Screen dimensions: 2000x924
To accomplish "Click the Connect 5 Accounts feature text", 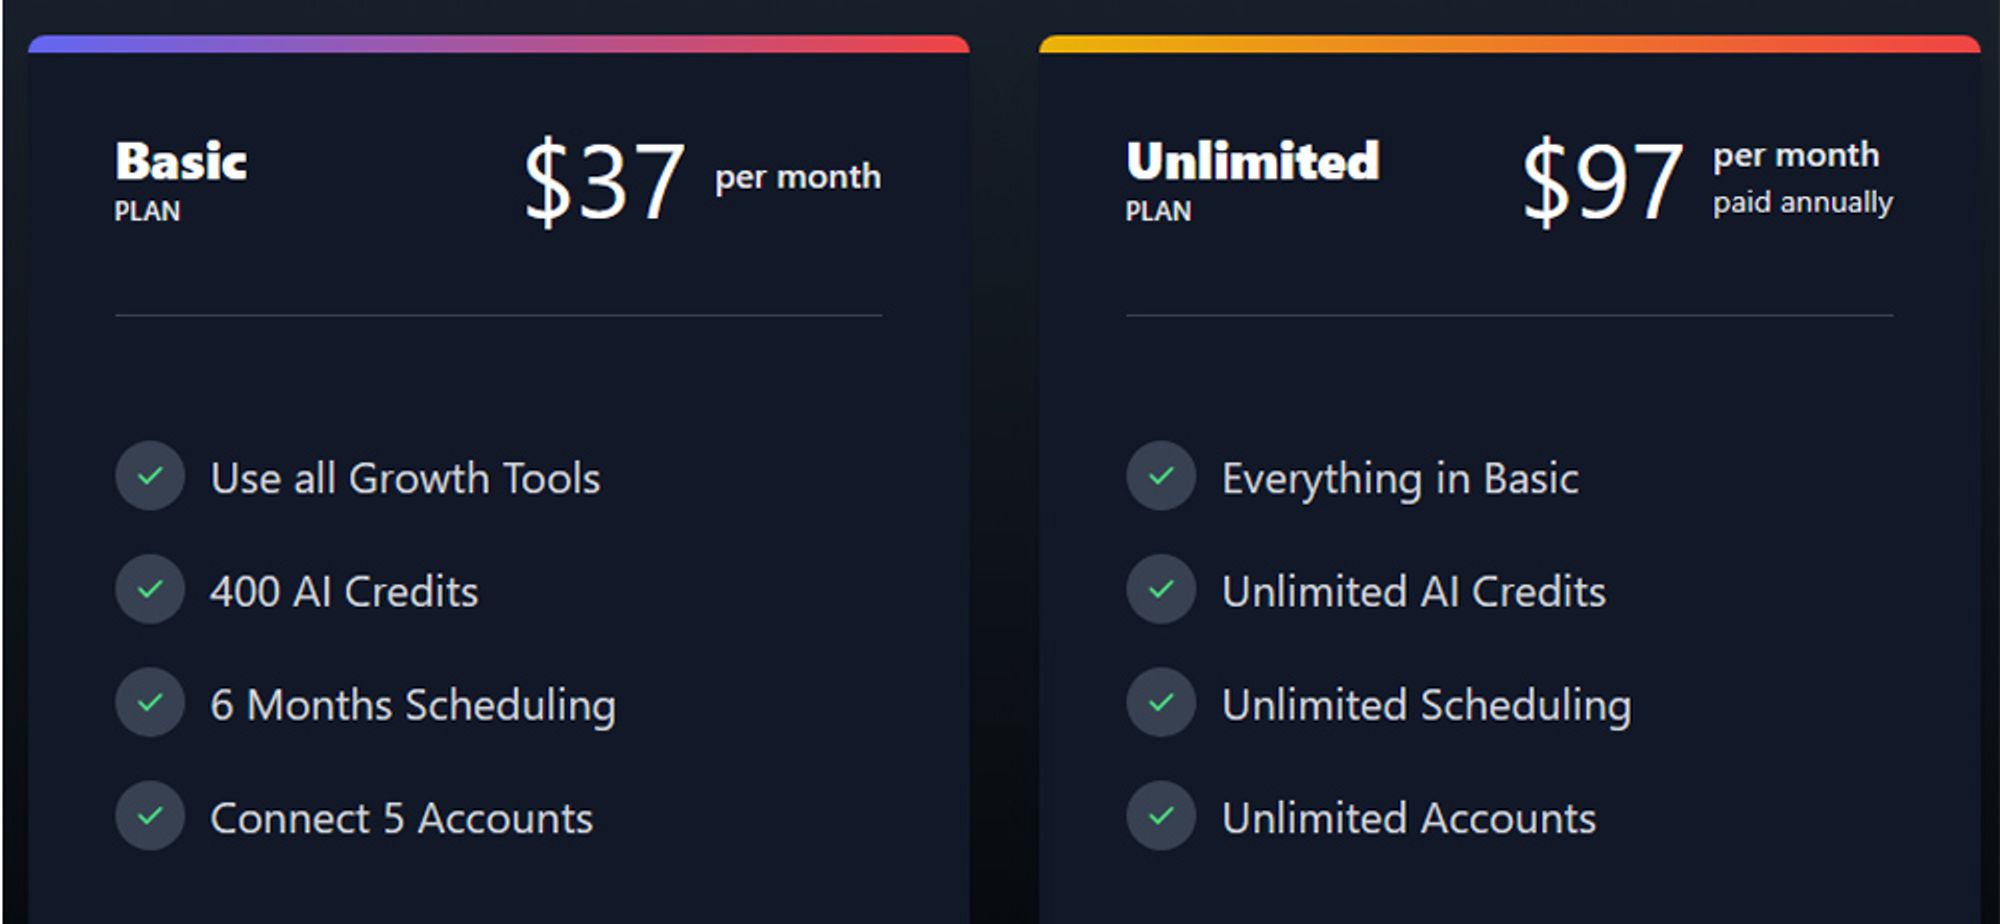I will [401, 818].
